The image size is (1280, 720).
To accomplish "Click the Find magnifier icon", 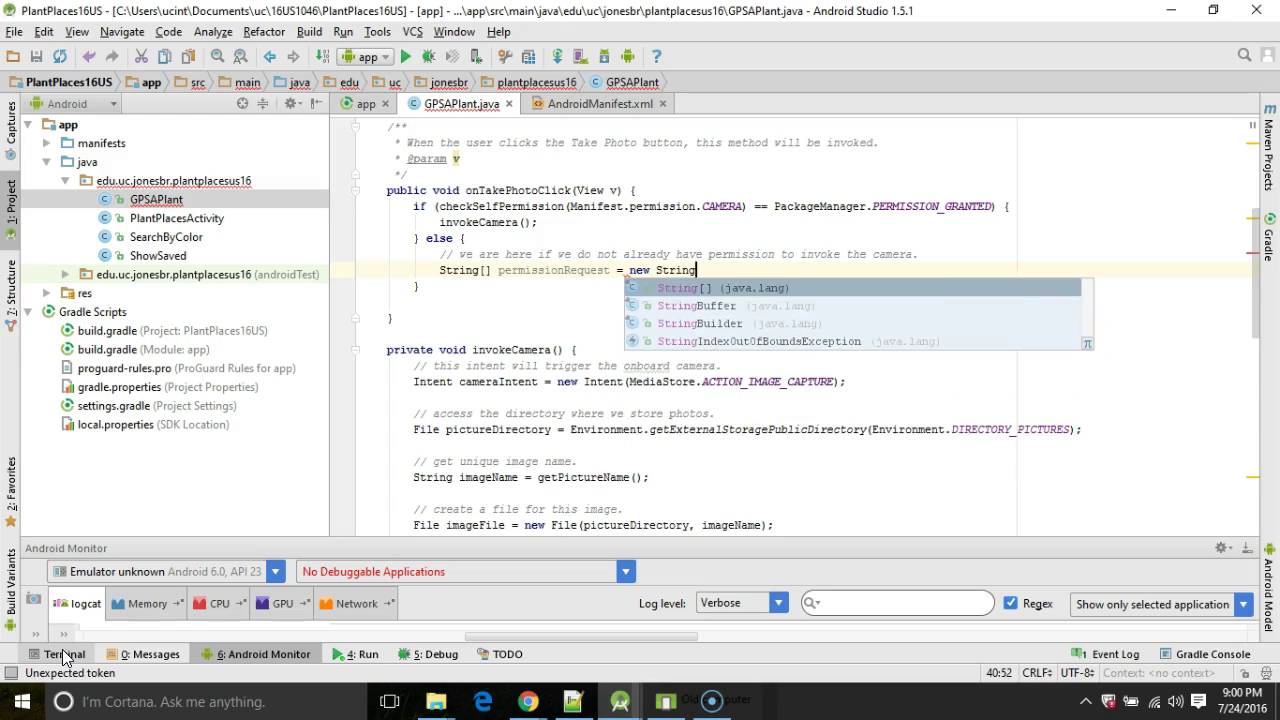I will pos(217,57).
